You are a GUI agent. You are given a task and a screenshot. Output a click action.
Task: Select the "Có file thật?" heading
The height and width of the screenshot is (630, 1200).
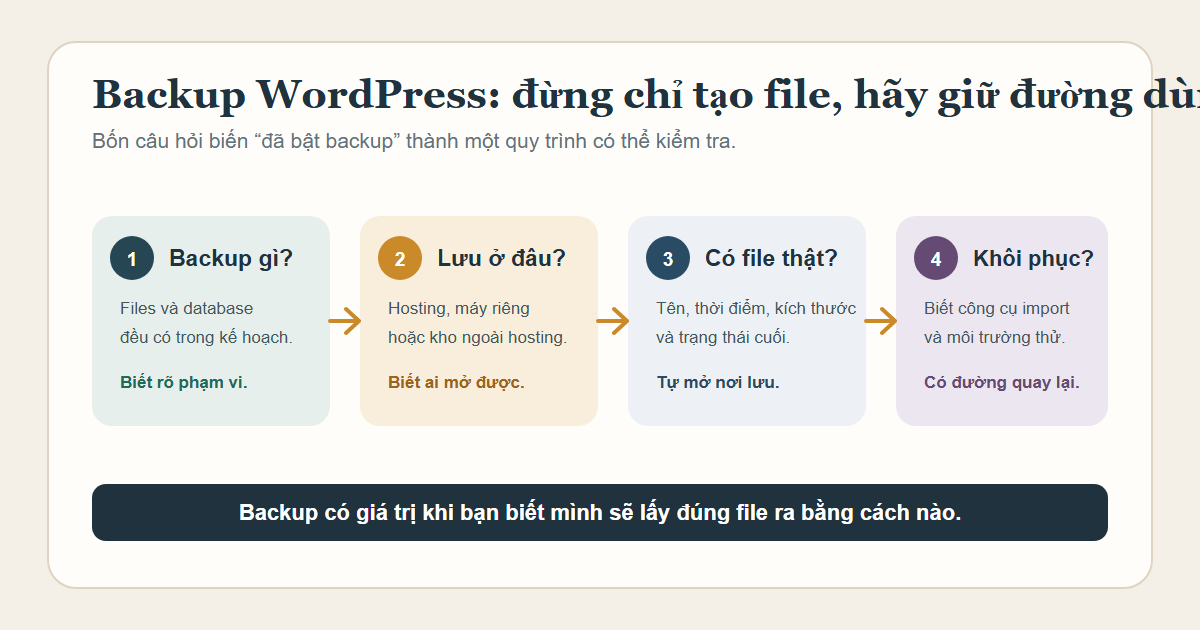[771, 258]
